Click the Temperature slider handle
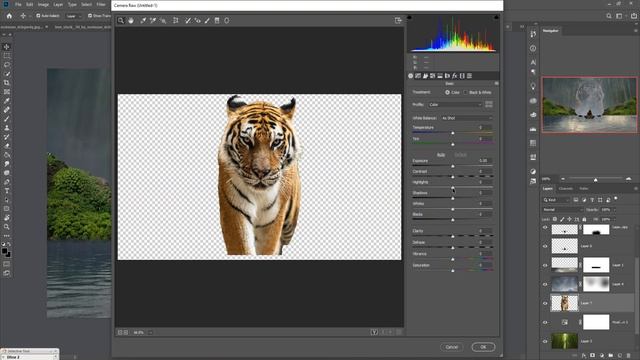This screenshot has height=360, width=640. pos(453,133)
